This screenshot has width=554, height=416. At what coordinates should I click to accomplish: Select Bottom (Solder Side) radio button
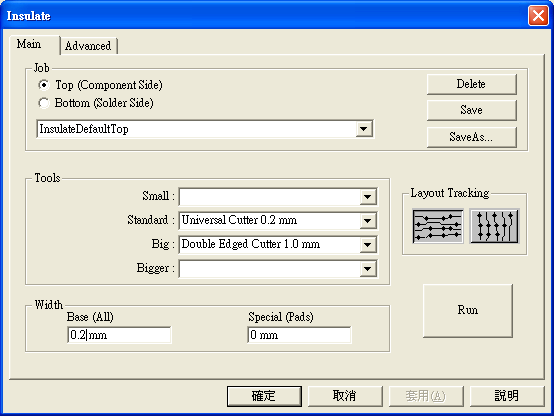click(x=44, y=103)
